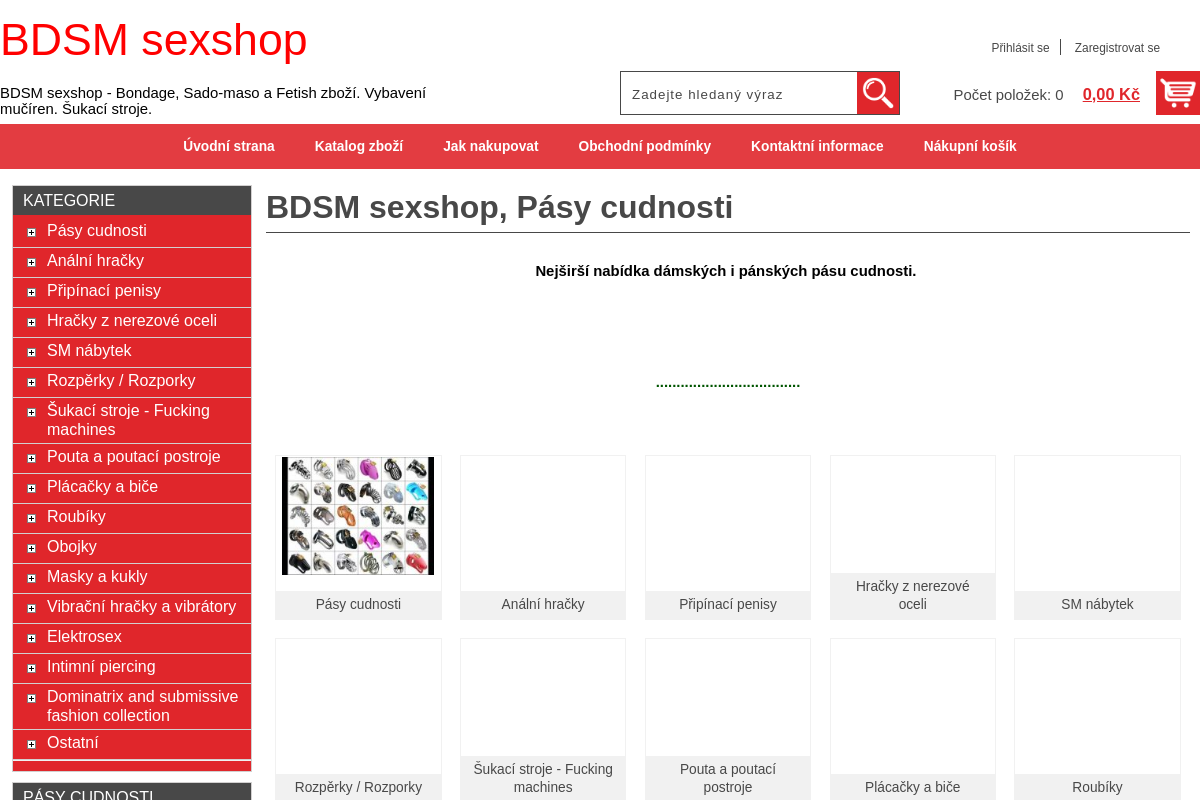
Task: Open Obchodní podmínky menu item
Action: coord(645,146)
